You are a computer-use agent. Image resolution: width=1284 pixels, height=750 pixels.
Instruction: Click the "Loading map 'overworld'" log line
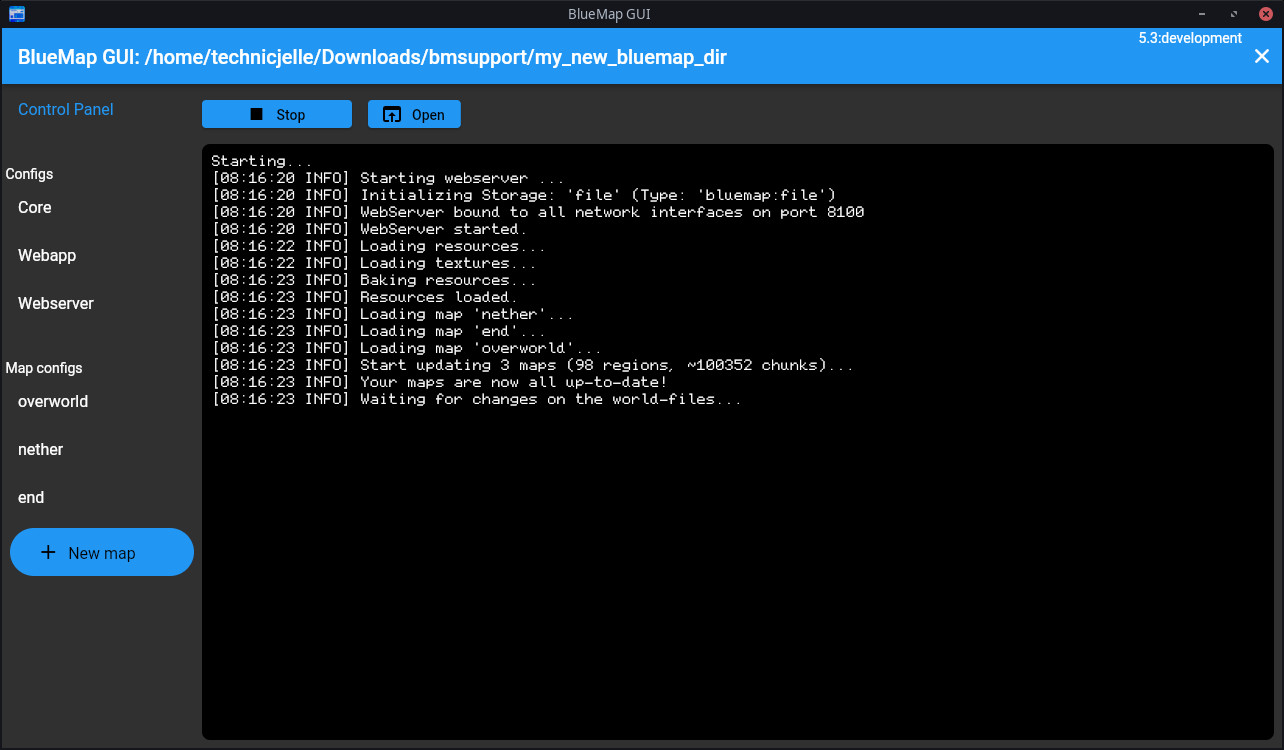pyautogui.click(x=406, y=348)
